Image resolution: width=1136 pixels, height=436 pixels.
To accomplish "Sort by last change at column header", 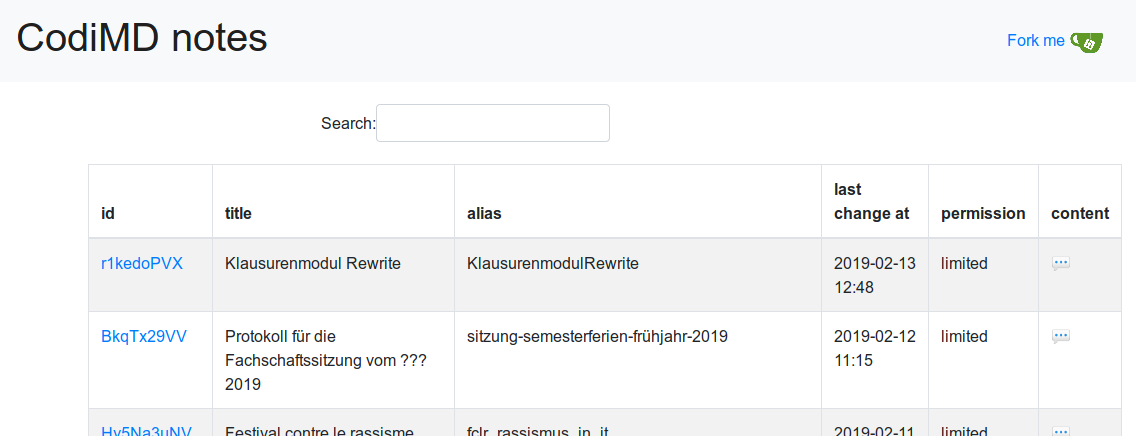I will click(x=871, y=201).
